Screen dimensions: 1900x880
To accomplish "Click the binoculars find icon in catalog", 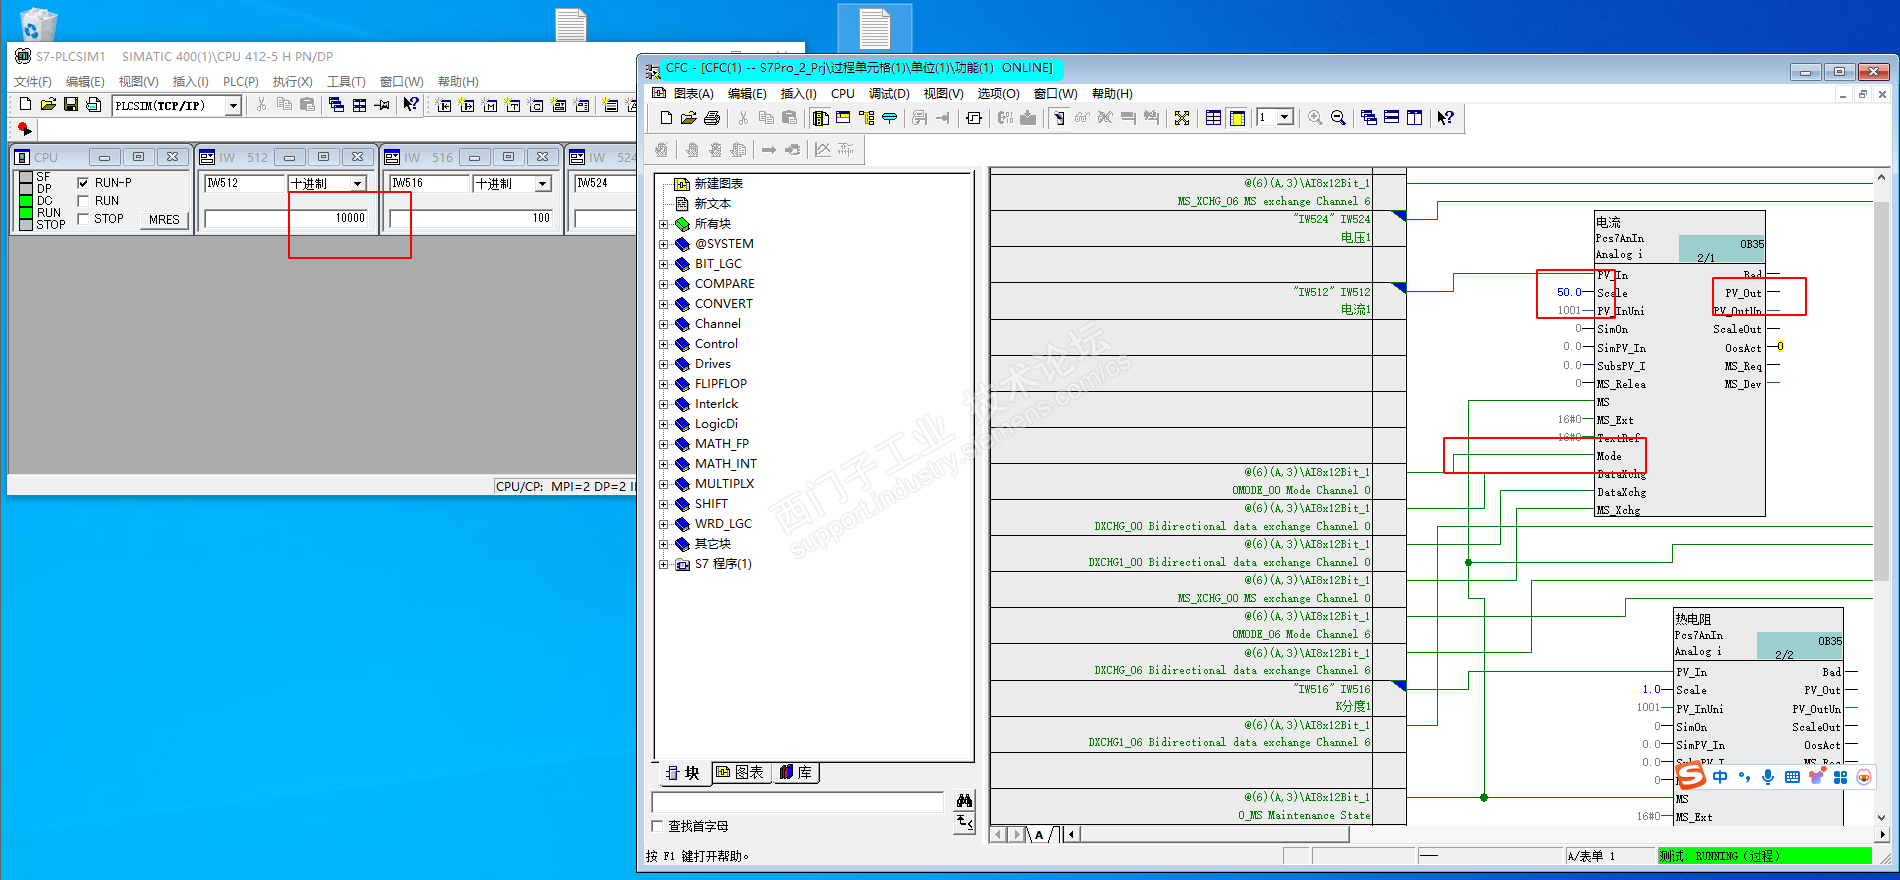I will (x=964, y=801).
